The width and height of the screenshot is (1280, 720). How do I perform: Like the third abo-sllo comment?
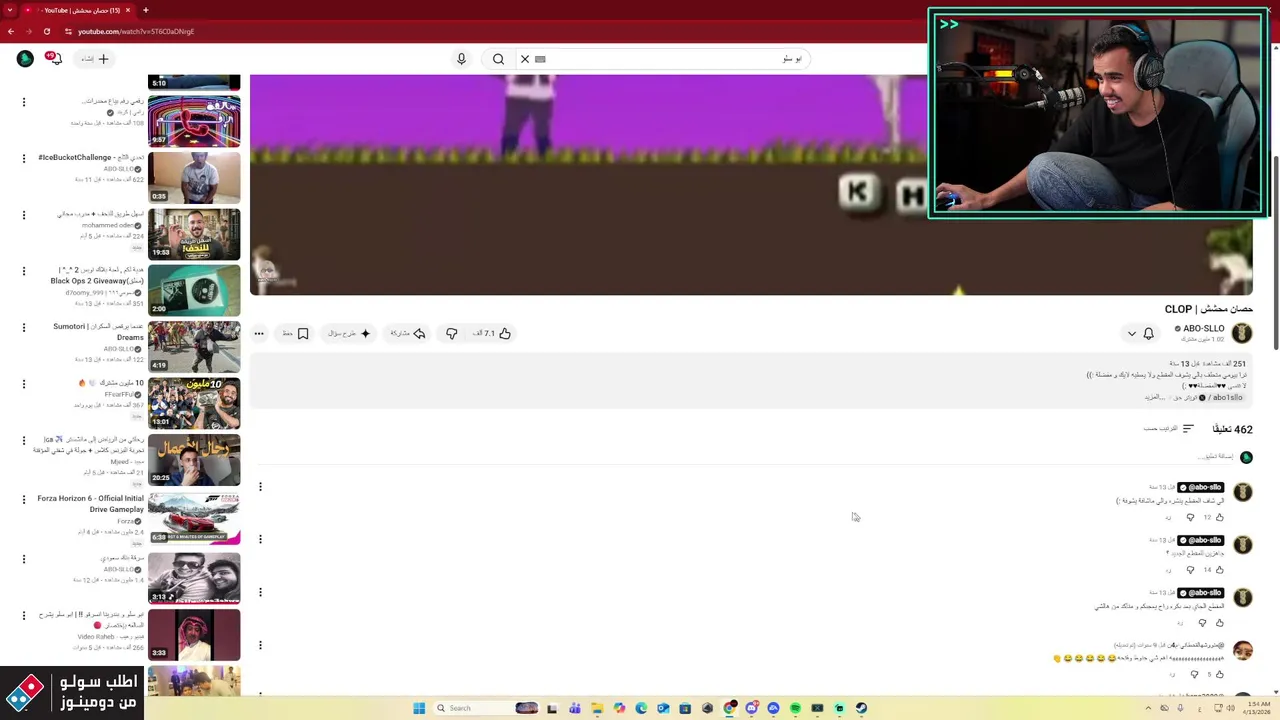click(x=1219, y=623)
